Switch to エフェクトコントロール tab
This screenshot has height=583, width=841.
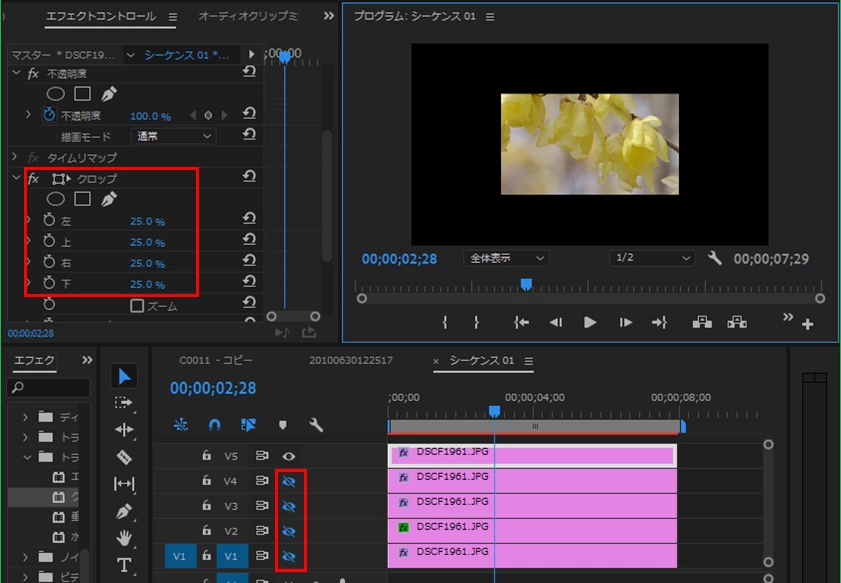coord(101,16)
